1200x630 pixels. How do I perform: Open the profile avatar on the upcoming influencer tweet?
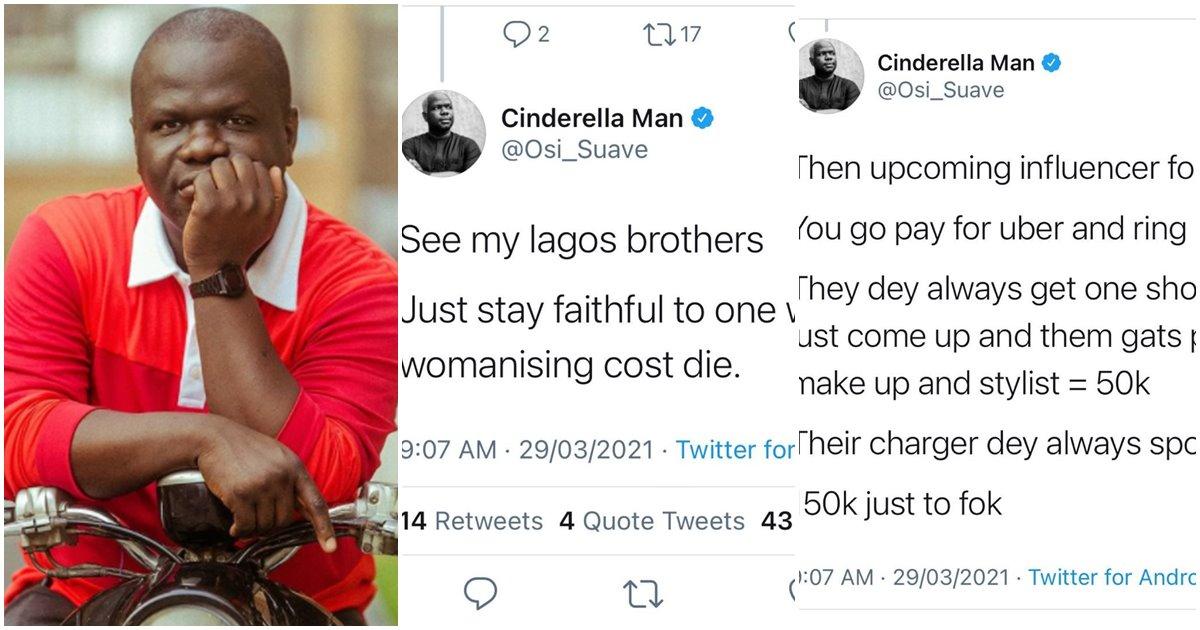831,75
